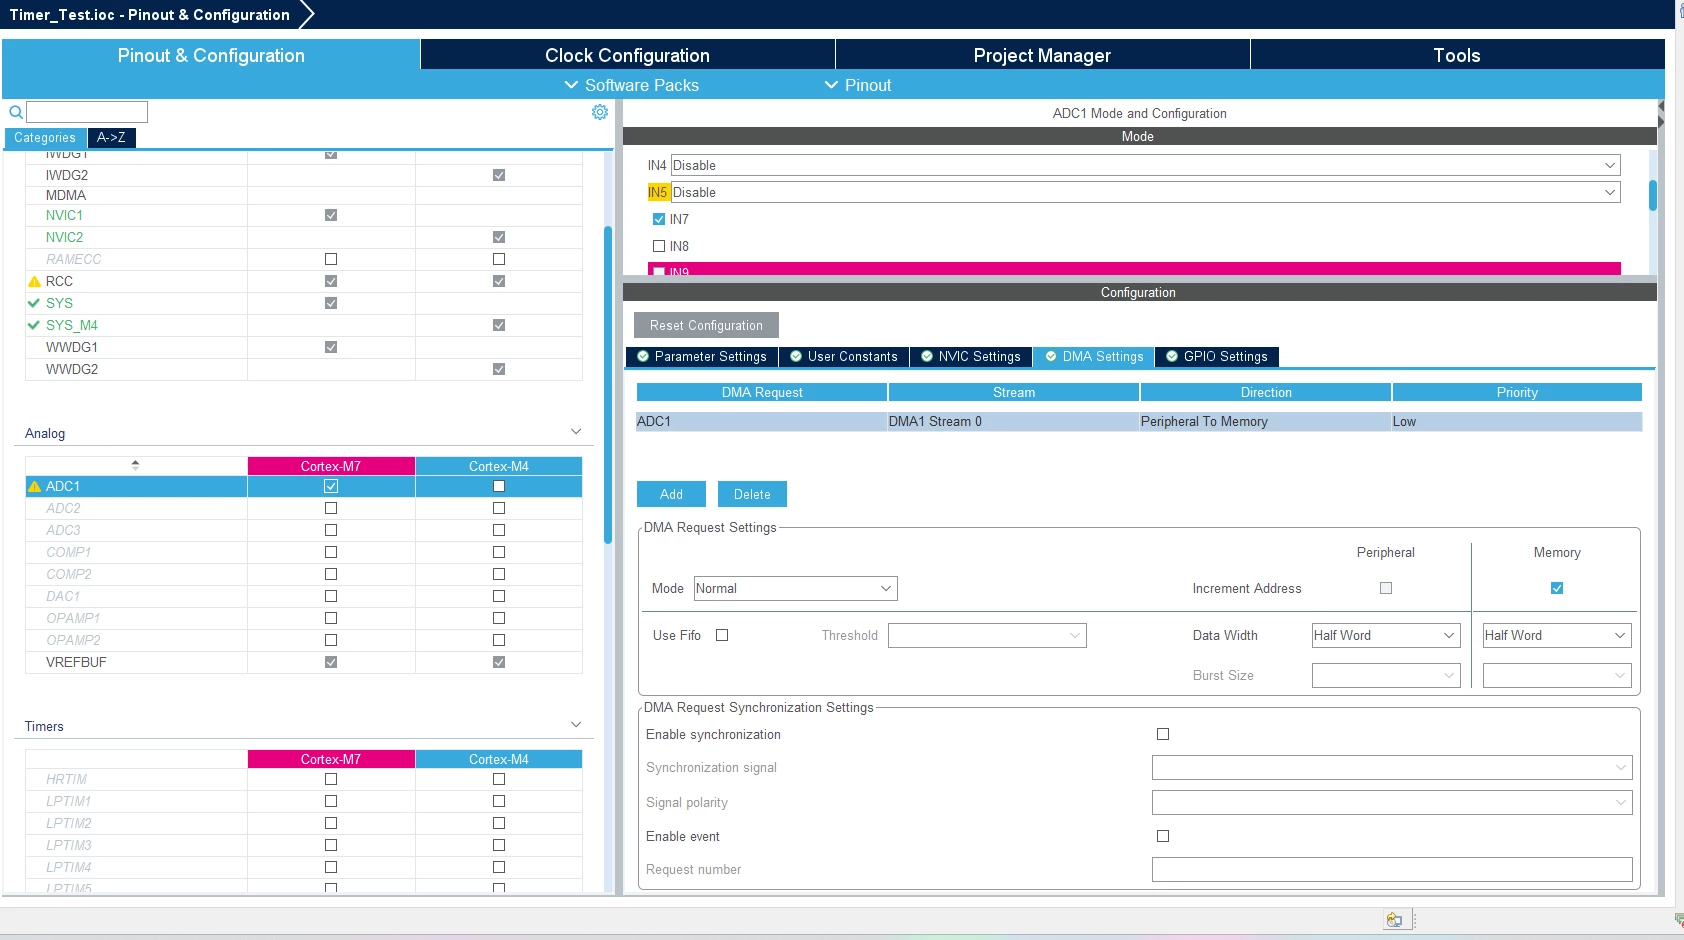
Task: Open the DMA Mode Normal dropdown
Action: pos(796,588)
